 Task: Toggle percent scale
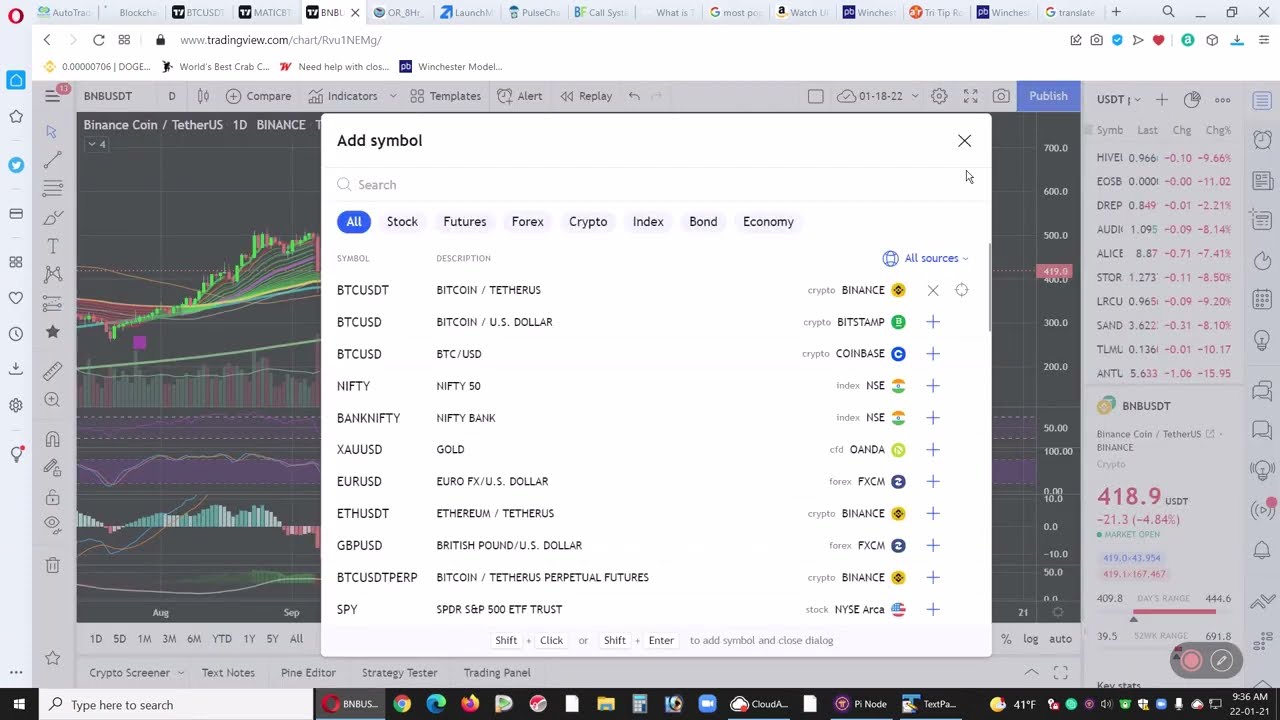1006,639
